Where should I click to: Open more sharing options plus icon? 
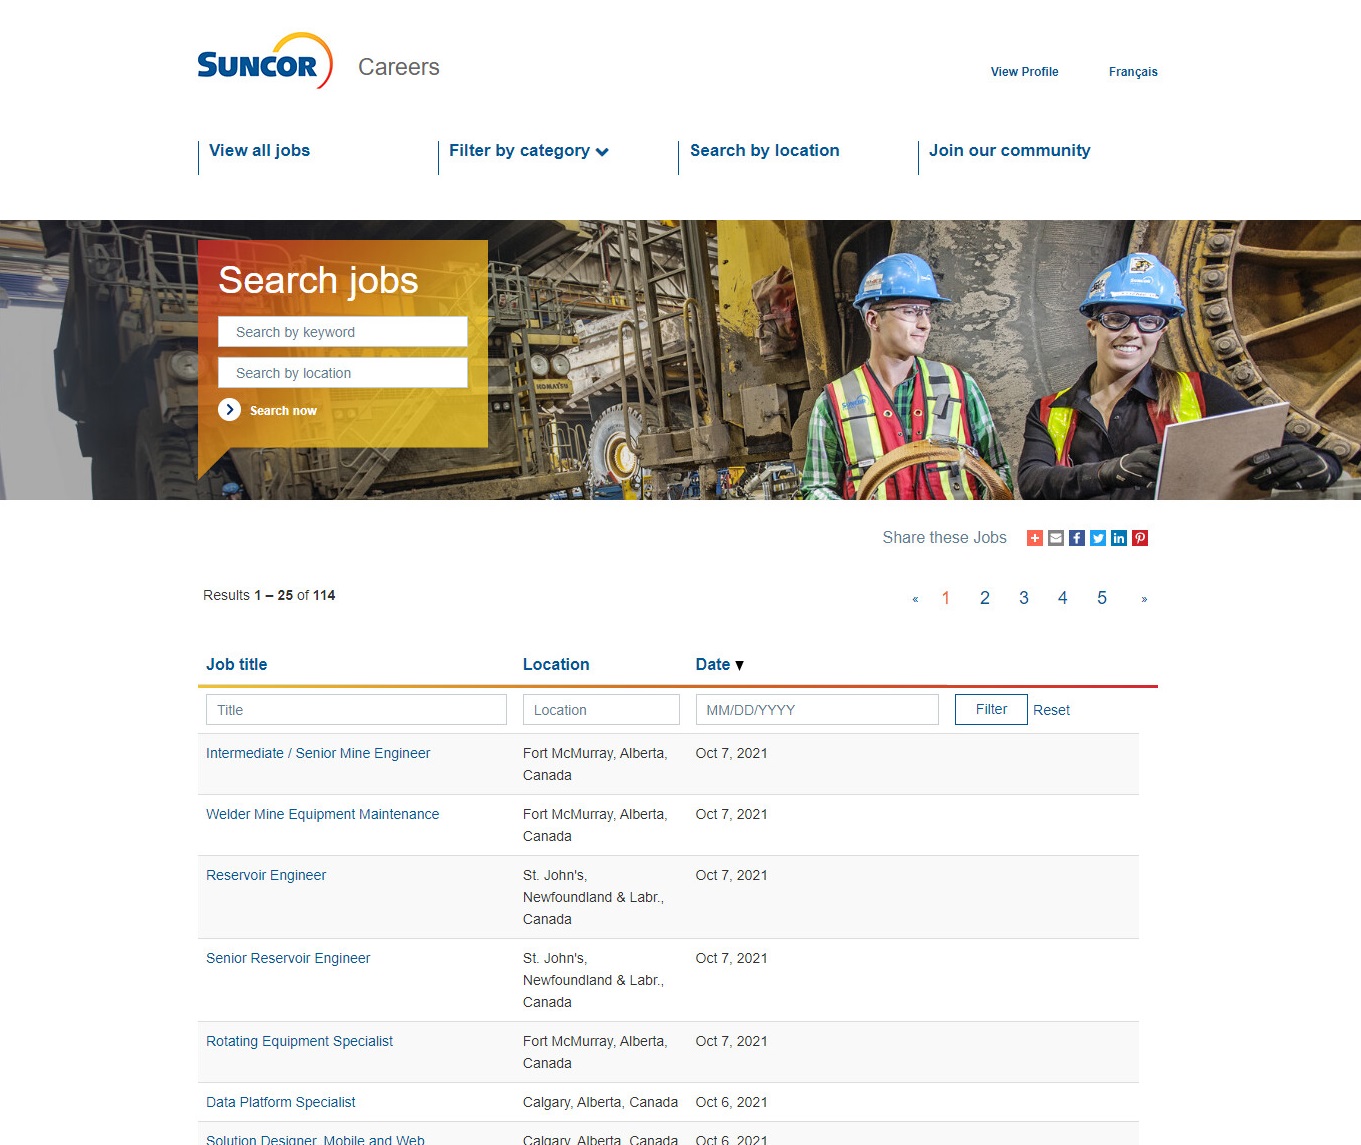1035,538
